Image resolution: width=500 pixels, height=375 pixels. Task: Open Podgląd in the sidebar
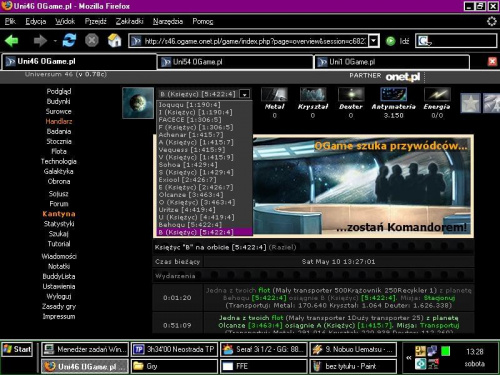pyautogui.click(x=59, y=91)
